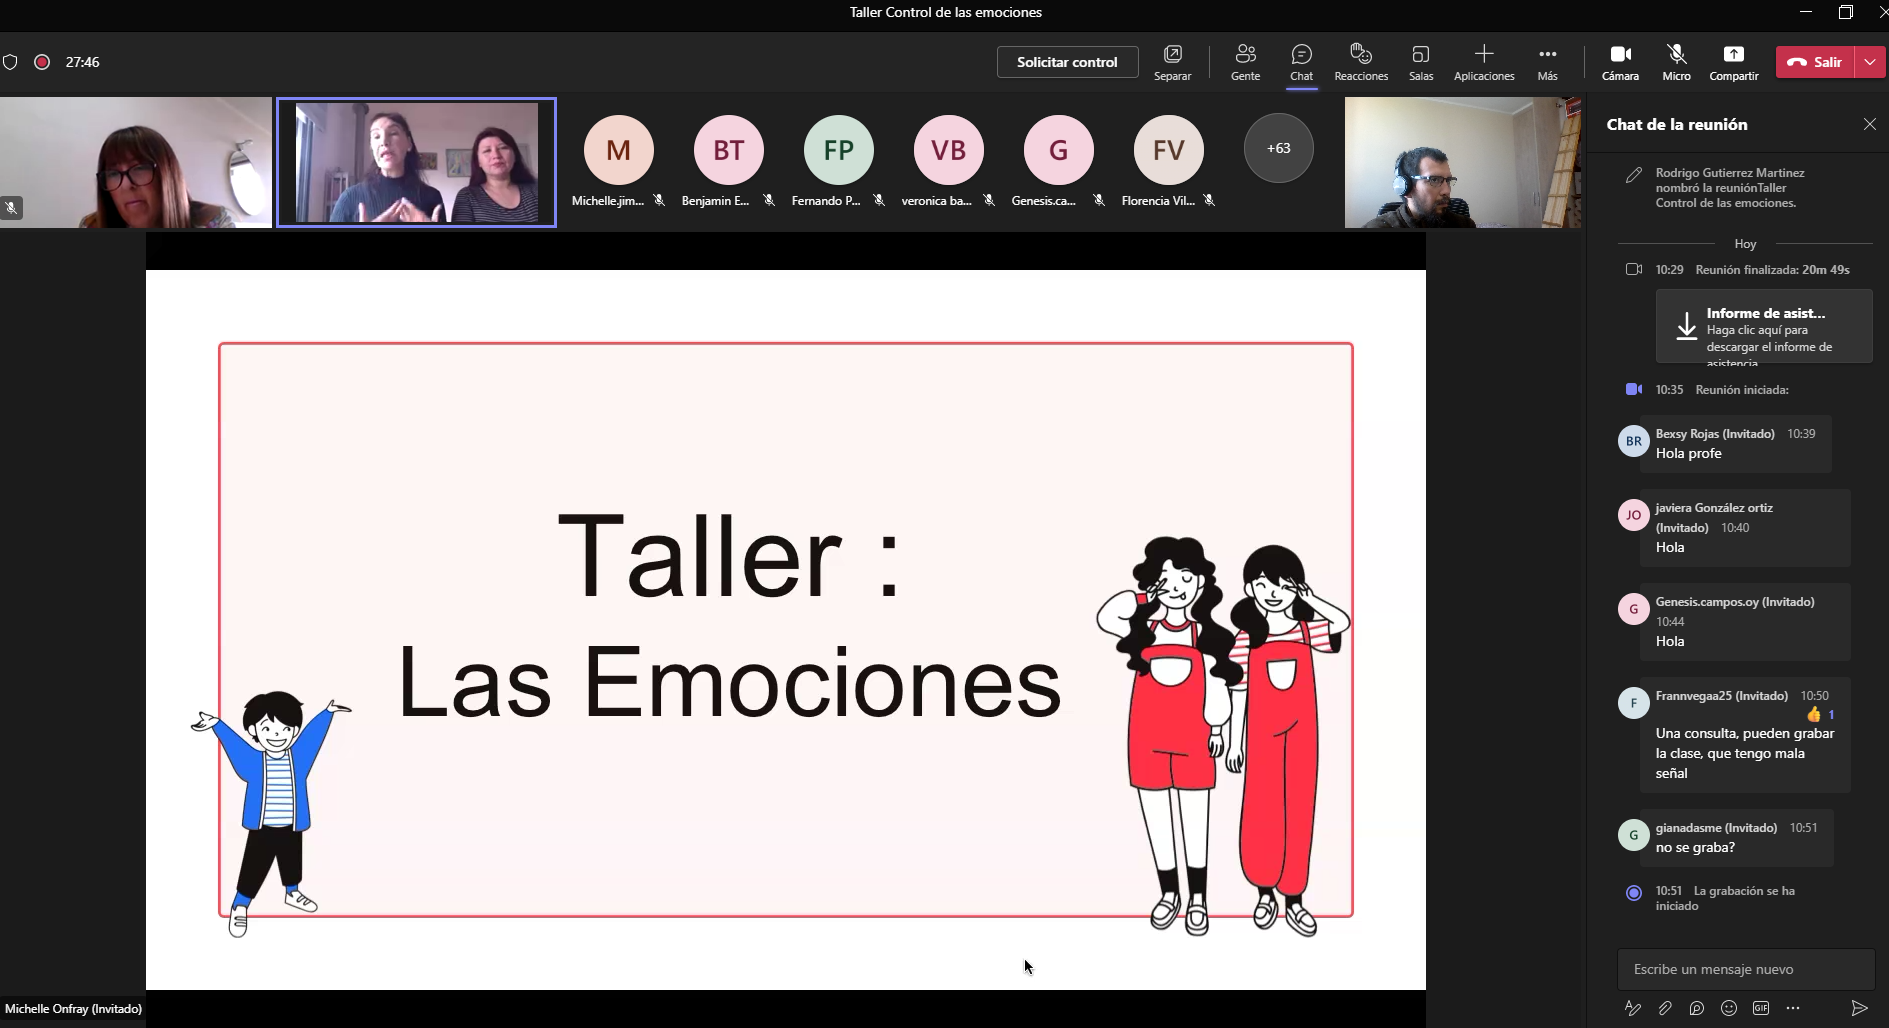Open the Más options menu
Image resolution: width=1889 pixels, height=1028 pixels.
pyautogui.click(x=1547, y=62)
